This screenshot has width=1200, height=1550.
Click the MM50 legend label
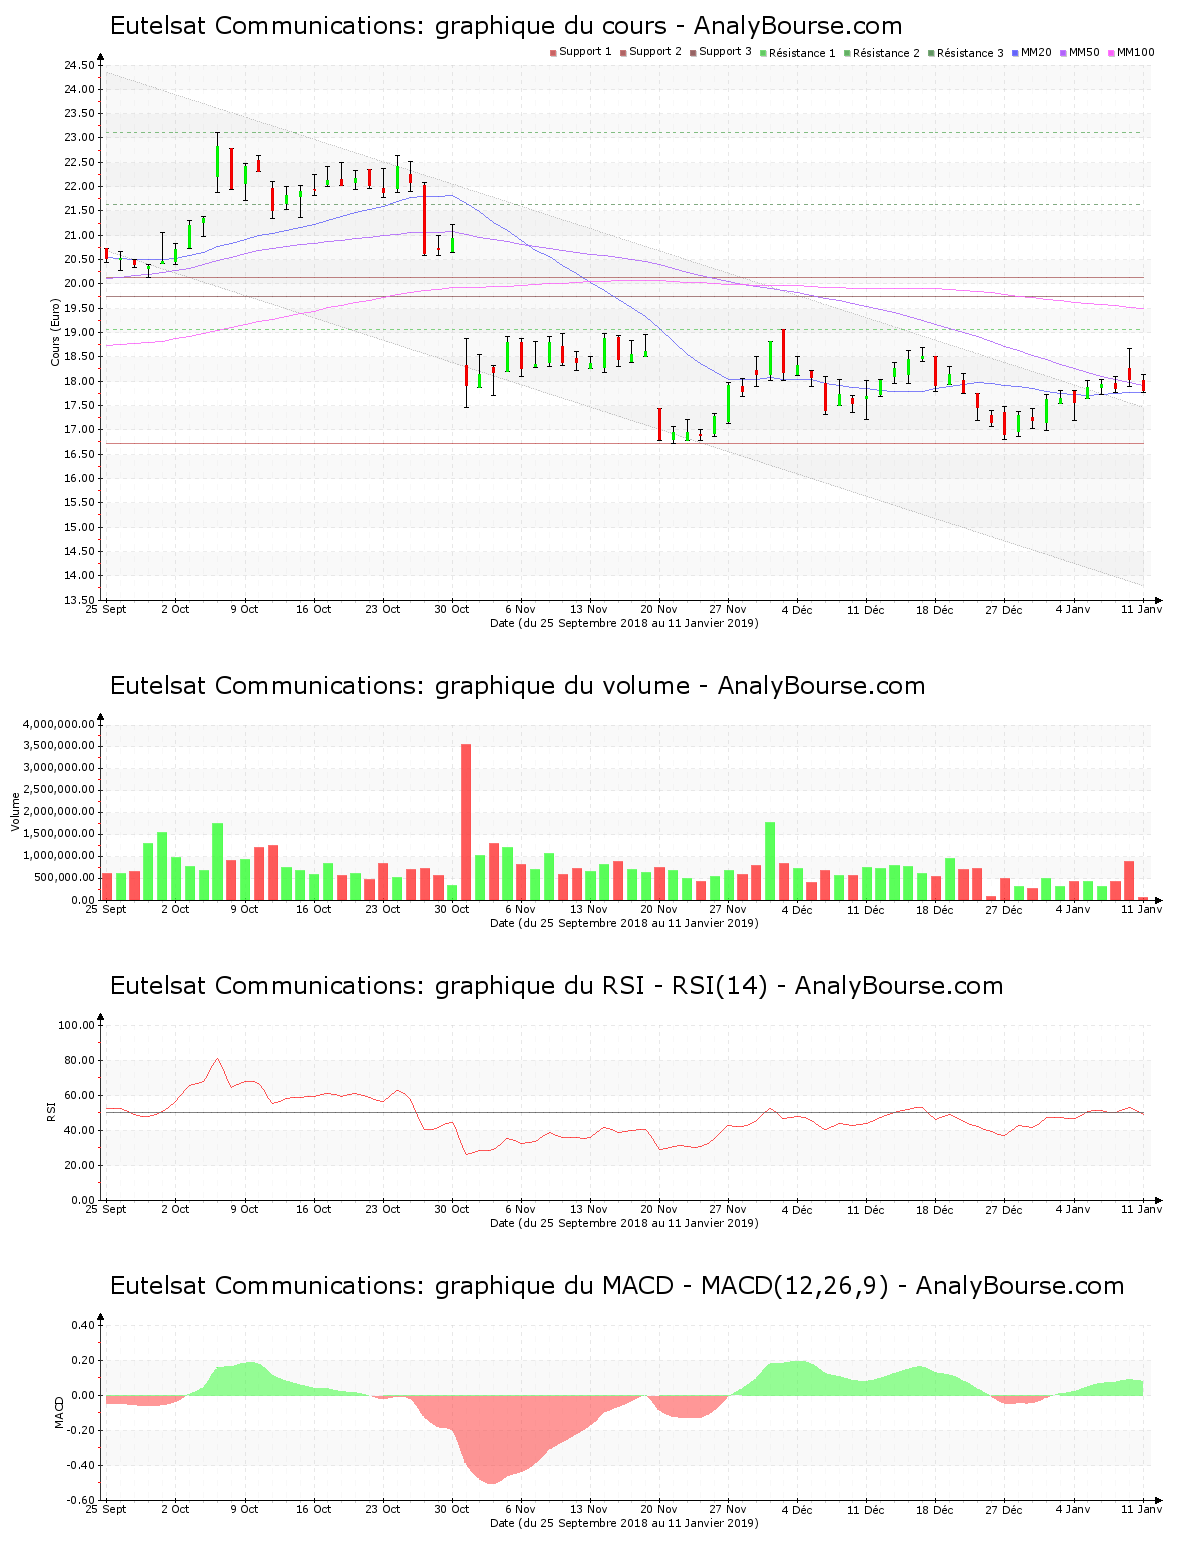pyautogui.click(x=1084, y=52)
